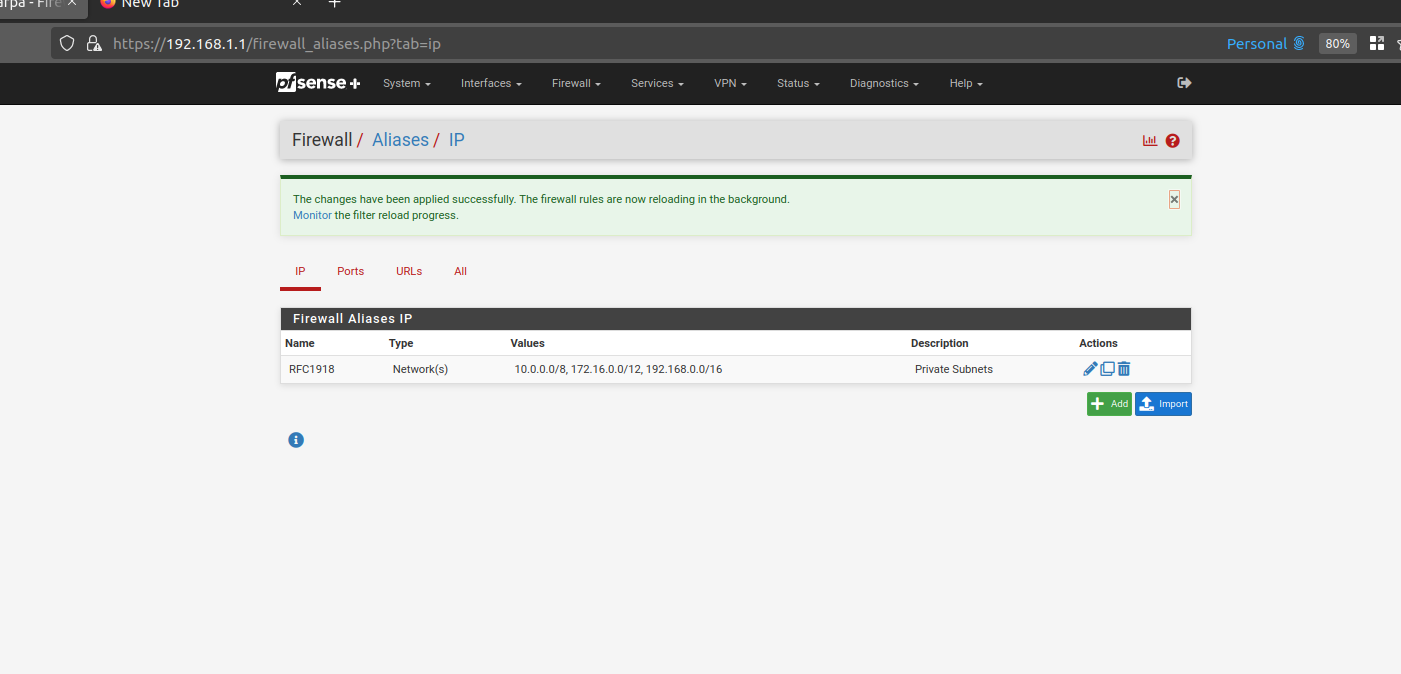1401x674 pixels.
Task: Click the Private Subnets description
Action: tap(954, 369)
